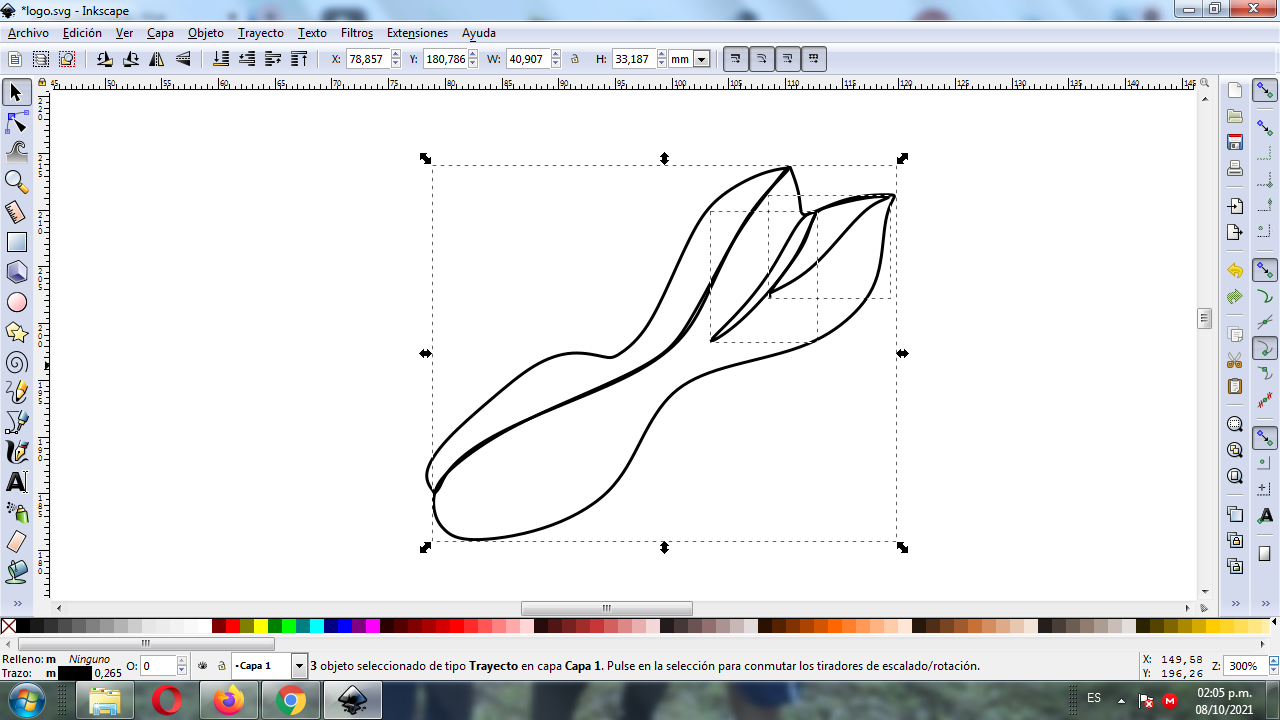Image resolution: width=1280 pixels, height=720 pixels.
Task: Open the units mm dropdown
Action: (x=701, y=60)
